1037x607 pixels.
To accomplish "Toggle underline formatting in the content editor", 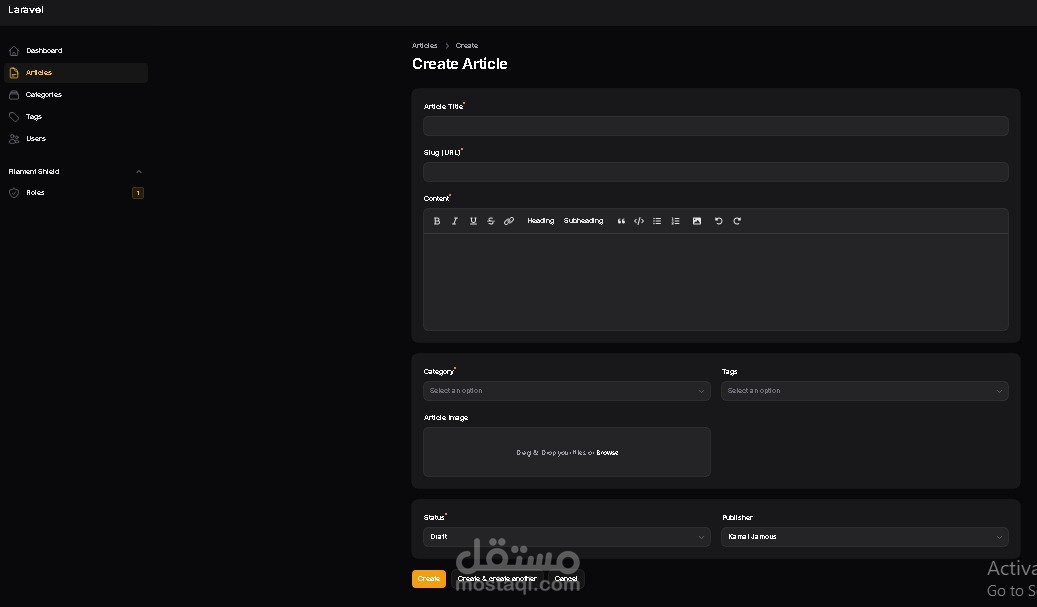I will point(473,221).
